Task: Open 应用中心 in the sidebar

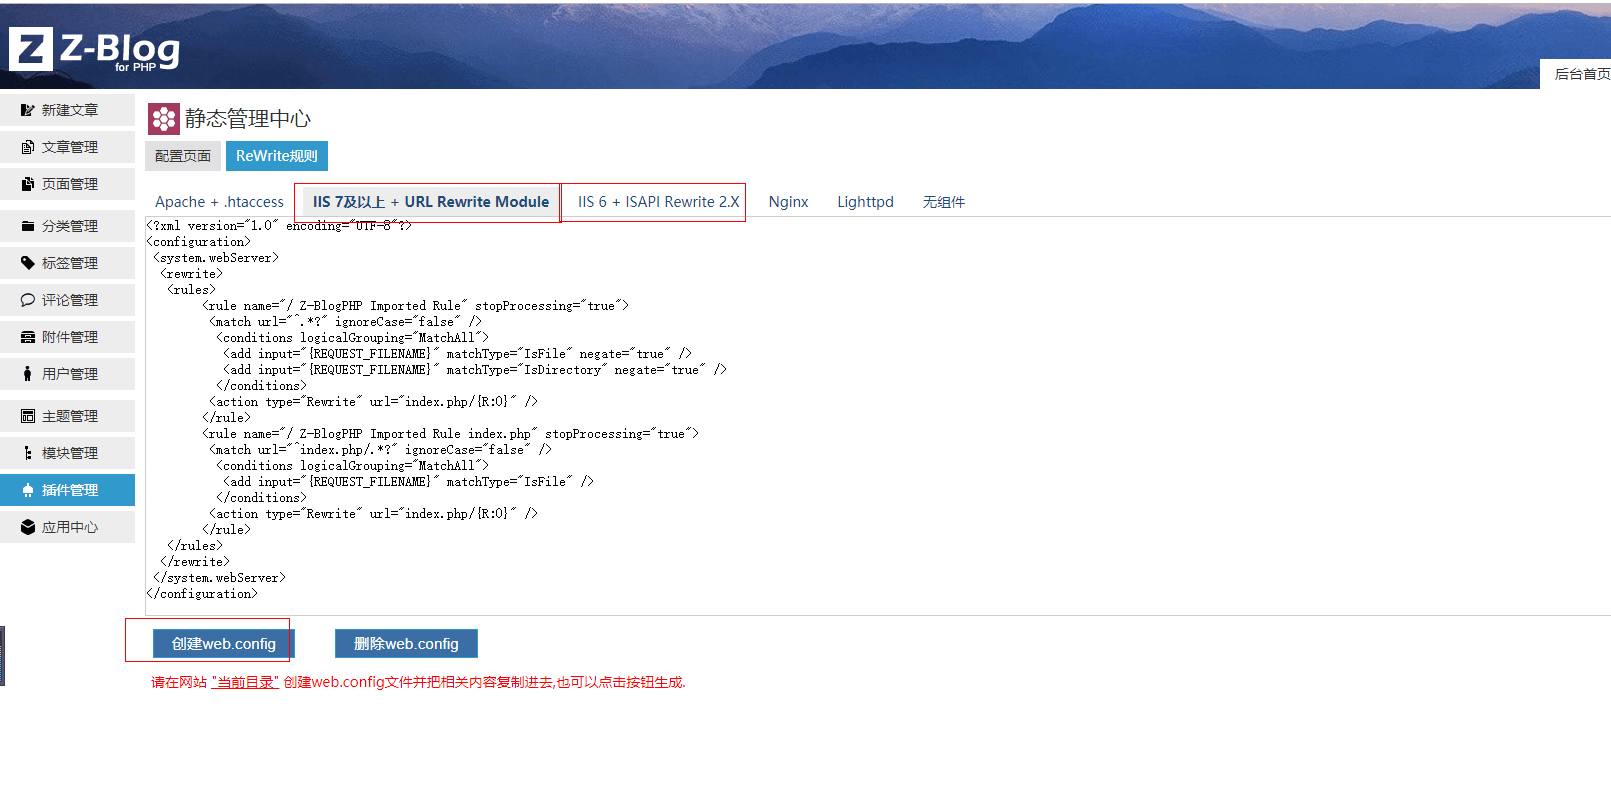Action: (x=67, y=527)
